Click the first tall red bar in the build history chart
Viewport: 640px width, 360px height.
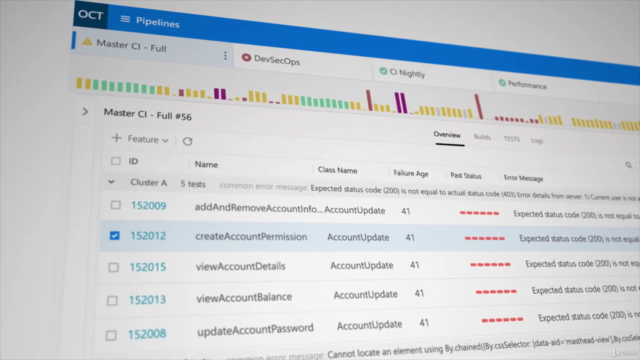369,100
